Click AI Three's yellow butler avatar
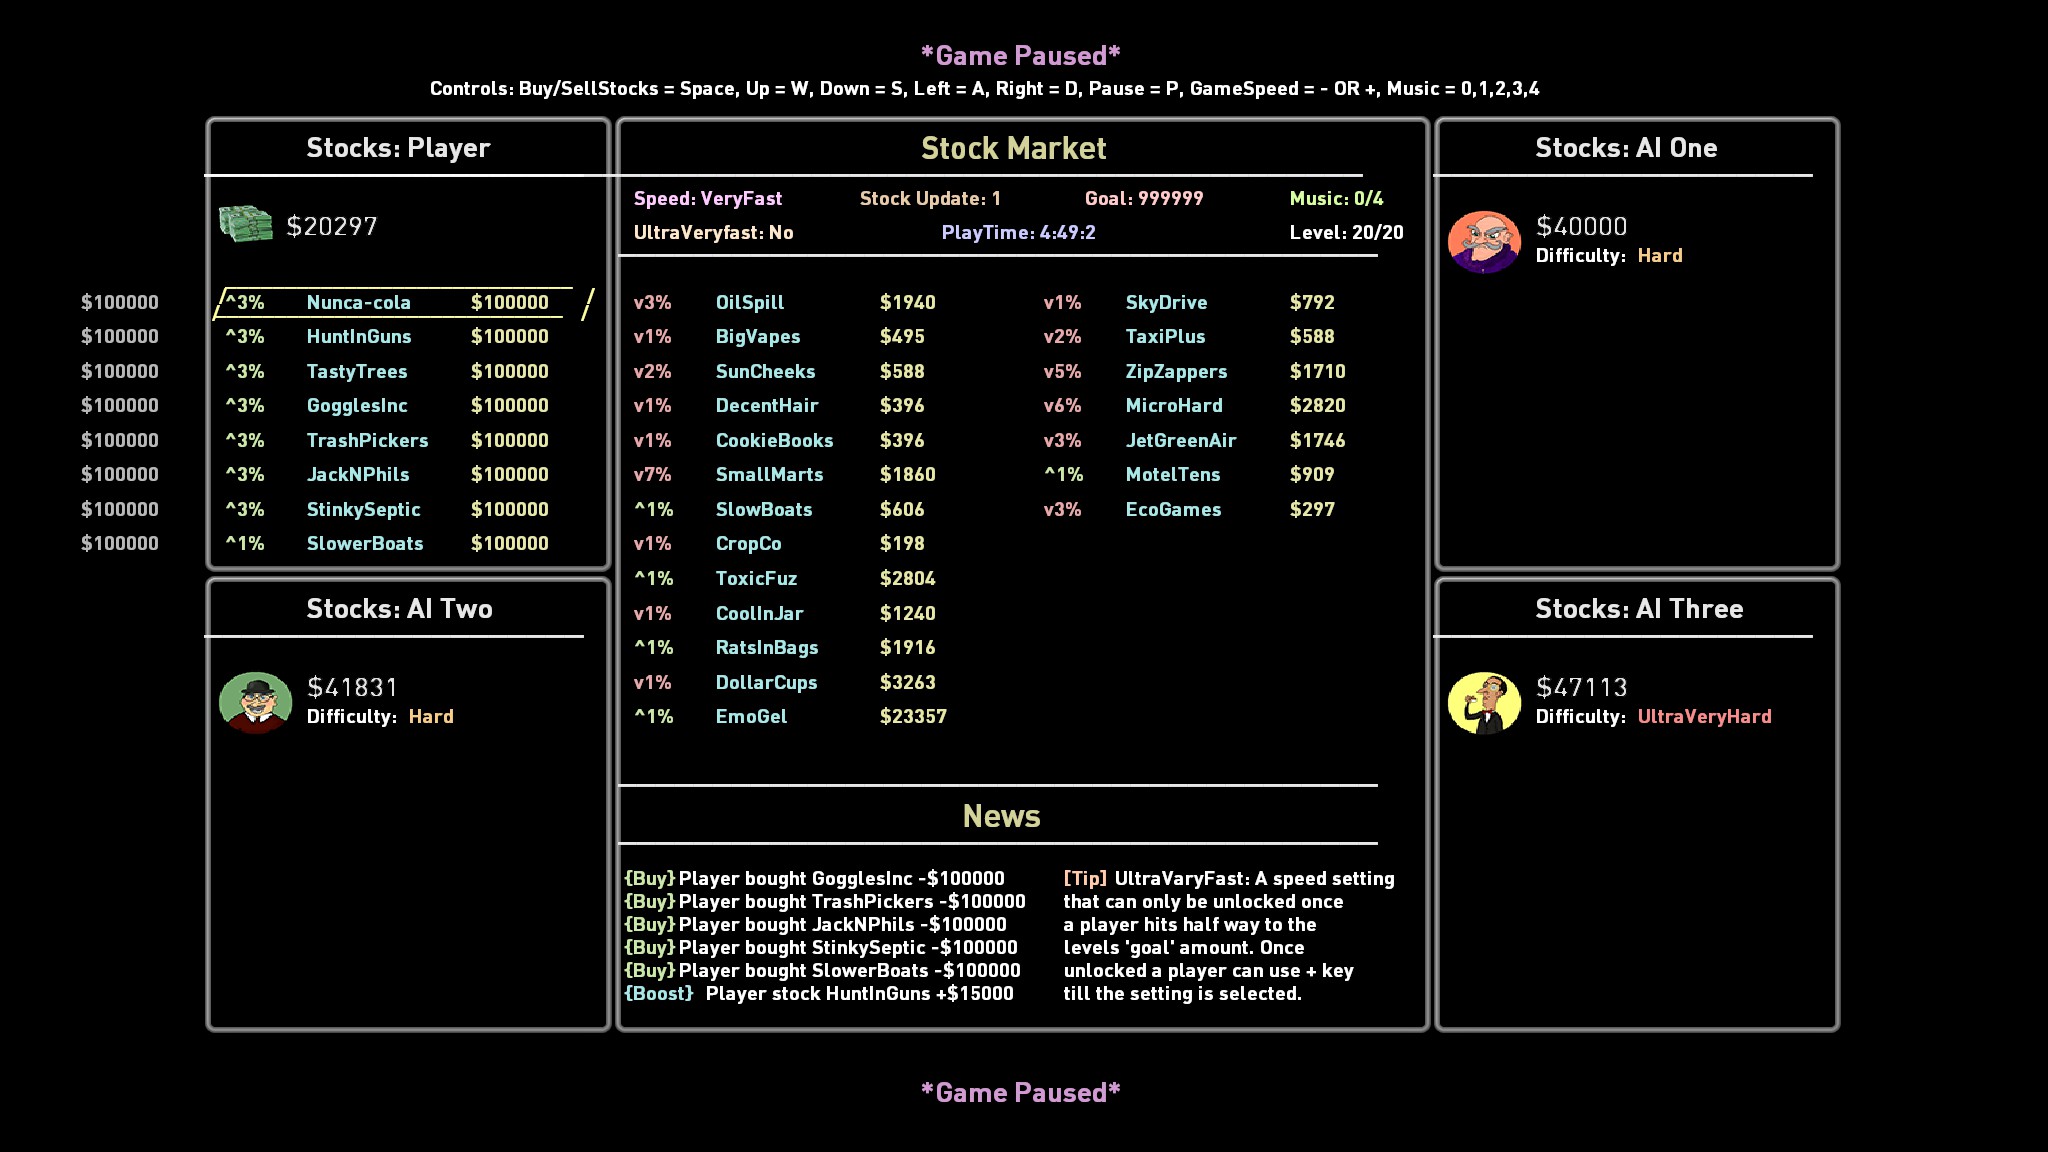Image resolution: width=2048 pixels, height=1152 pixels. coord(1484,702)
